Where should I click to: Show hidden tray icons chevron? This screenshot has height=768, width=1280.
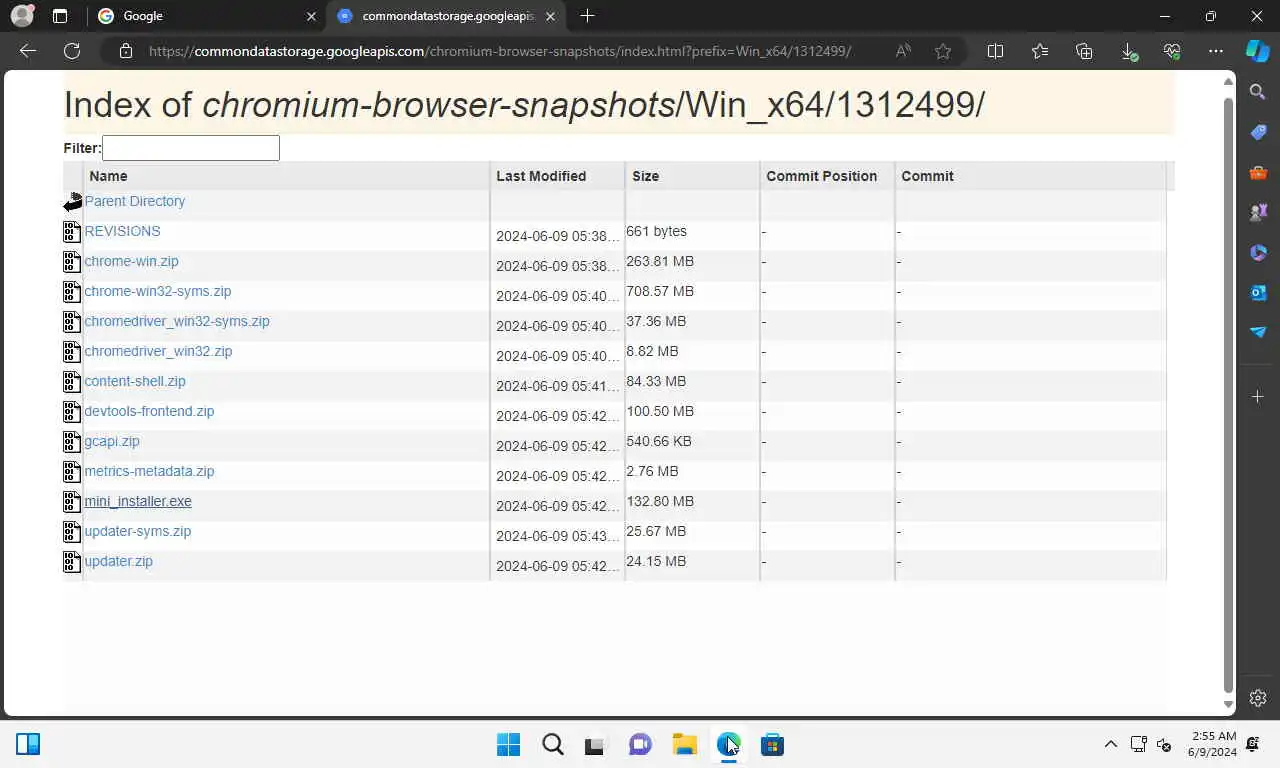point(1110,744)
